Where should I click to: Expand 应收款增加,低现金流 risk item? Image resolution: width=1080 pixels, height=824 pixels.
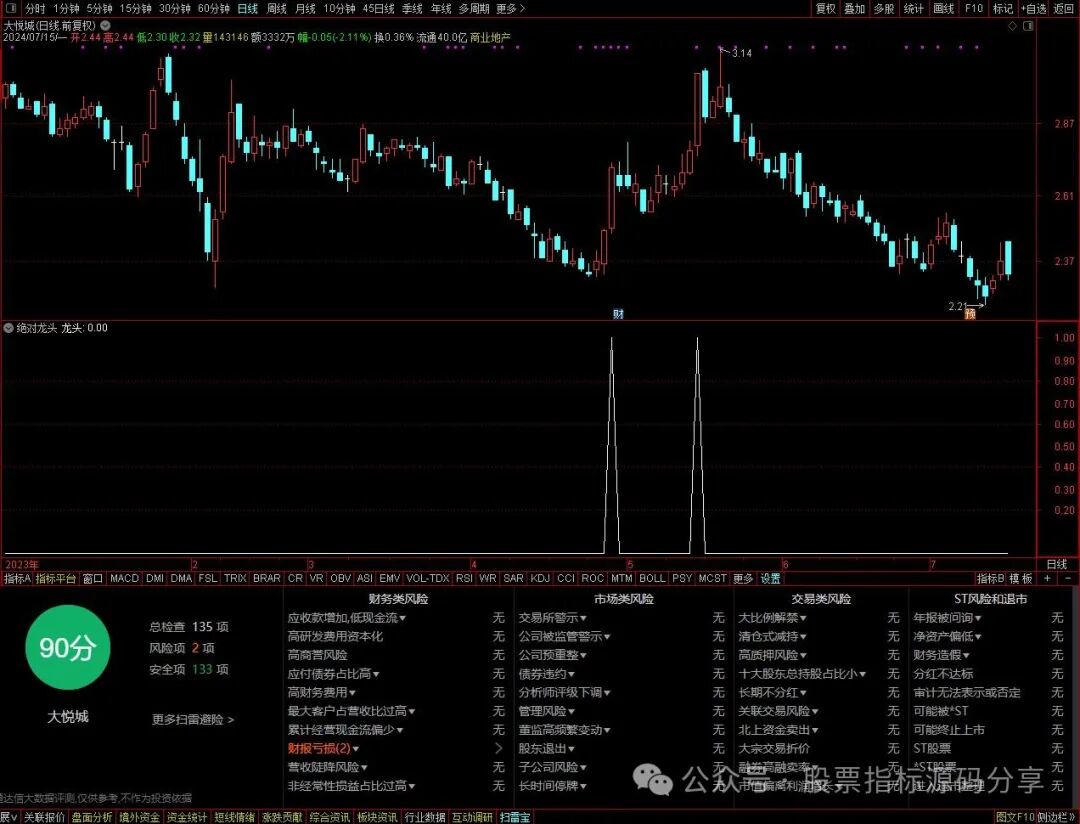tap(346, 618)
